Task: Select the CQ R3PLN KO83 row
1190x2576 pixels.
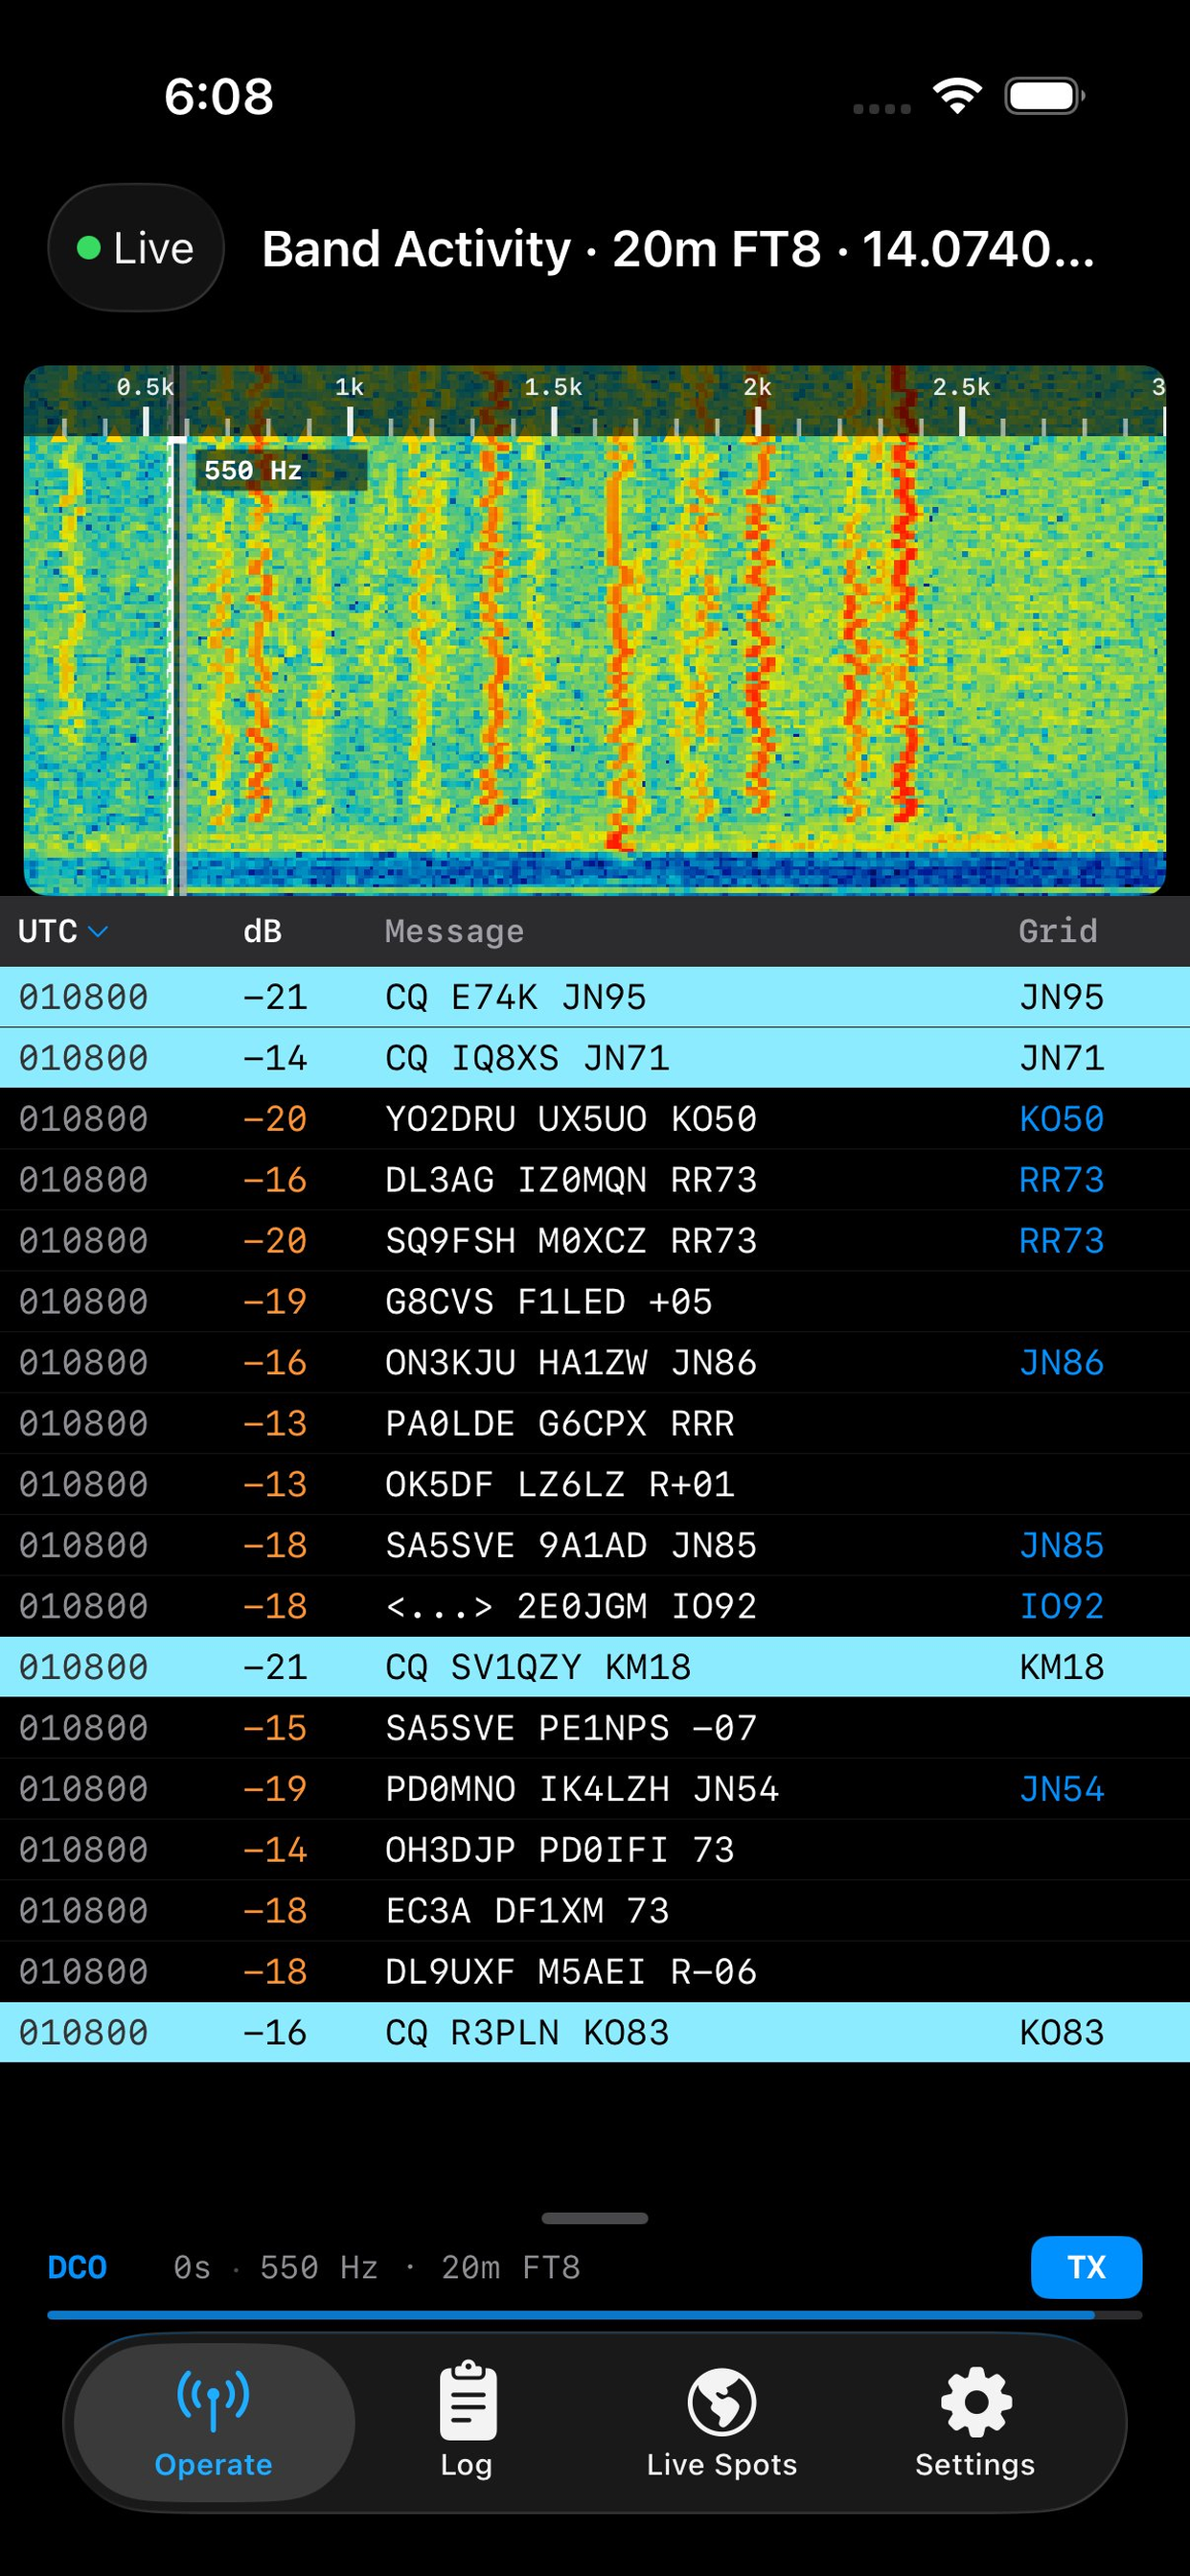Action: (595, 2032)
